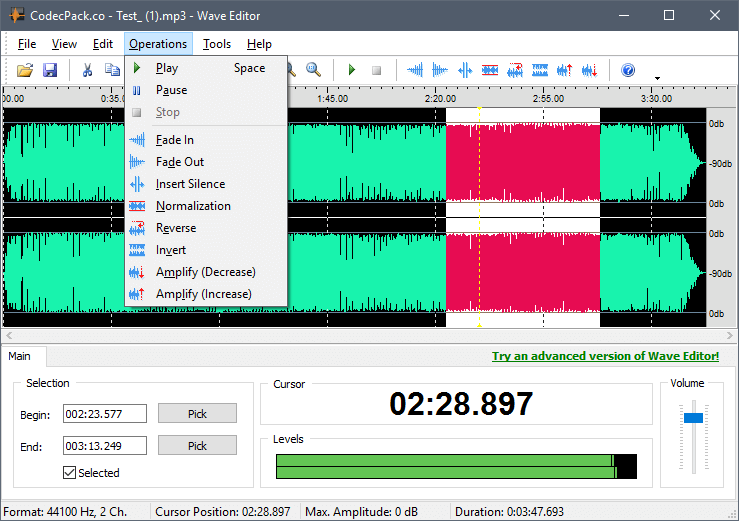Click the Cut scissors icon in toolbar

pyautogui.click(x=87, y=70)
